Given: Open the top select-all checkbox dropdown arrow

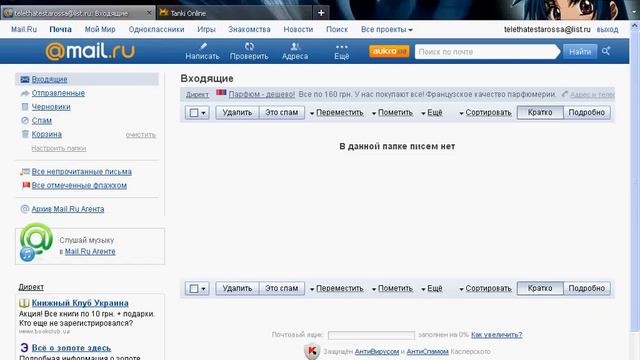Looking at the screenshot, I should (x=203, y=113).
